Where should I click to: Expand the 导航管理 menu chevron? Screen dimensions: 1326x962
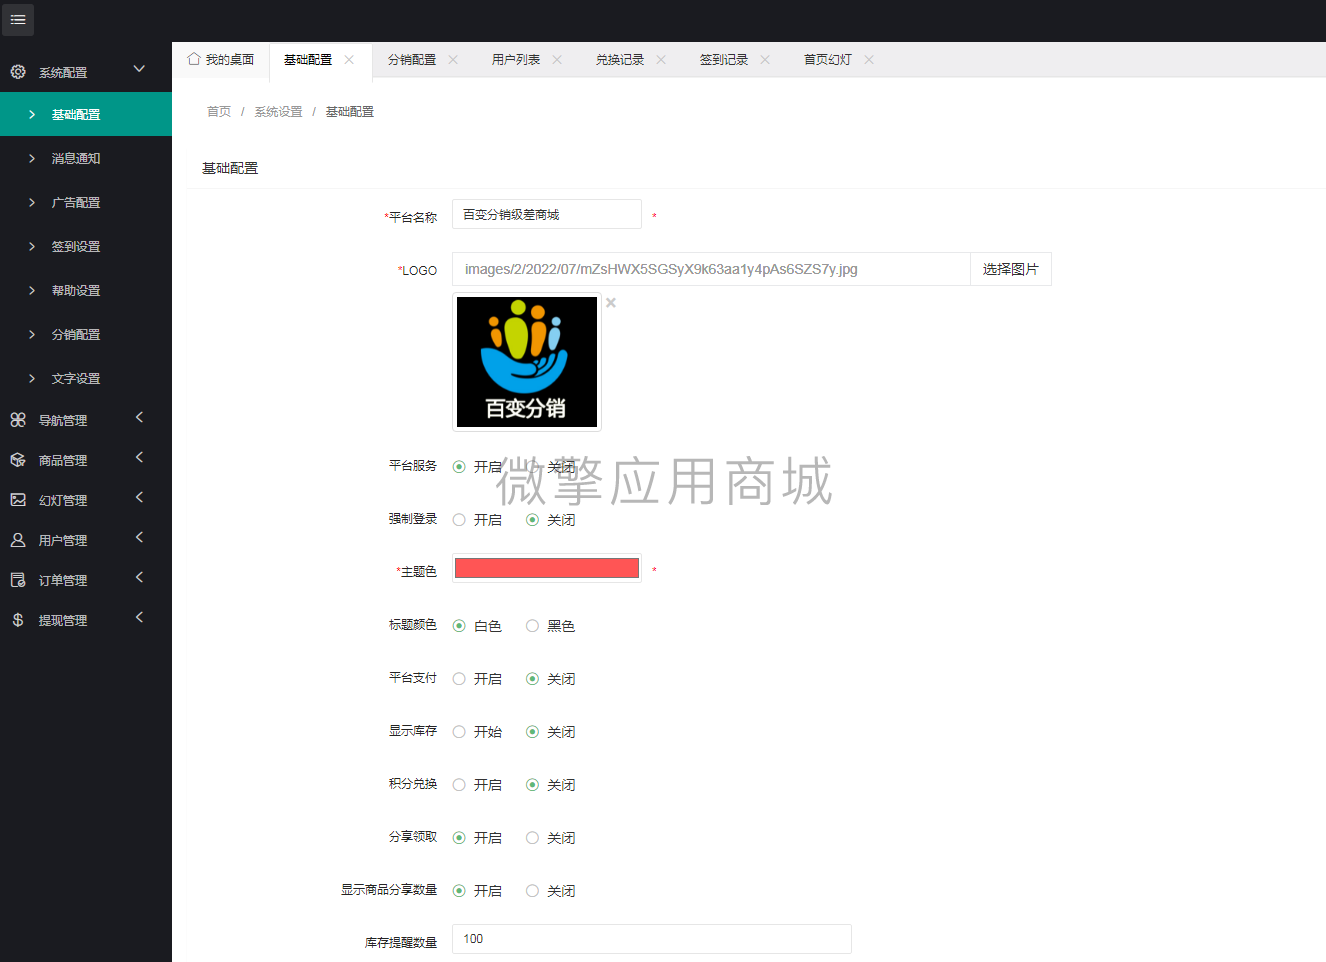point(139,417)
